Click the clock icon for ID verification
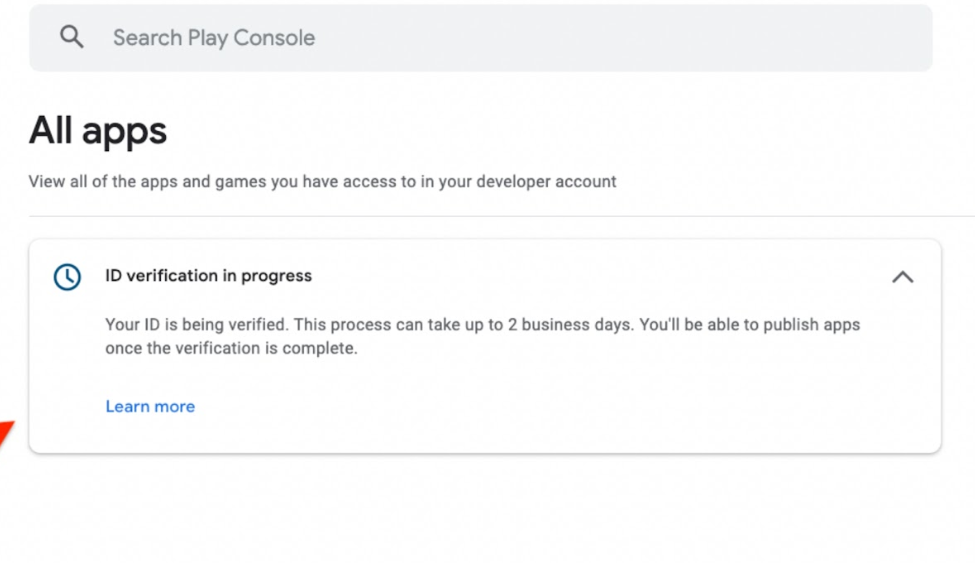The height and width of the screenshot is (563, 975). [x=67, y=277]
